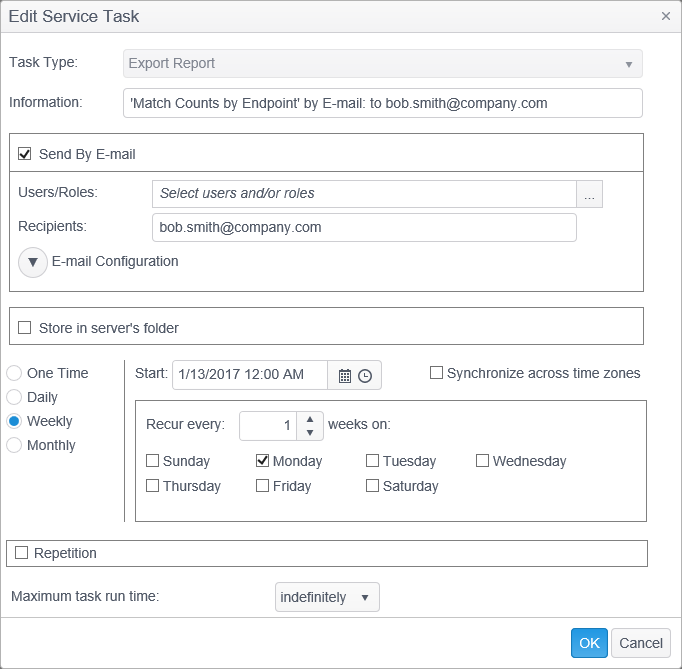Click the ellipsis button beside Users/Roles
Image resolution: width=682 pixels, height=669 pixels.
coord(590,195)
